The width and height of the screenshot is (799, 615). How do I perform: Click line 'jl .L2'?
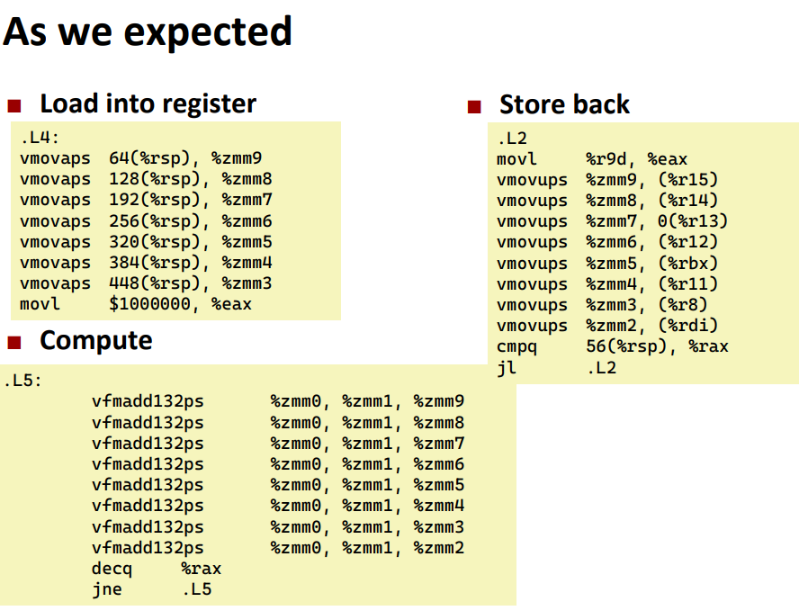point(556,367)
